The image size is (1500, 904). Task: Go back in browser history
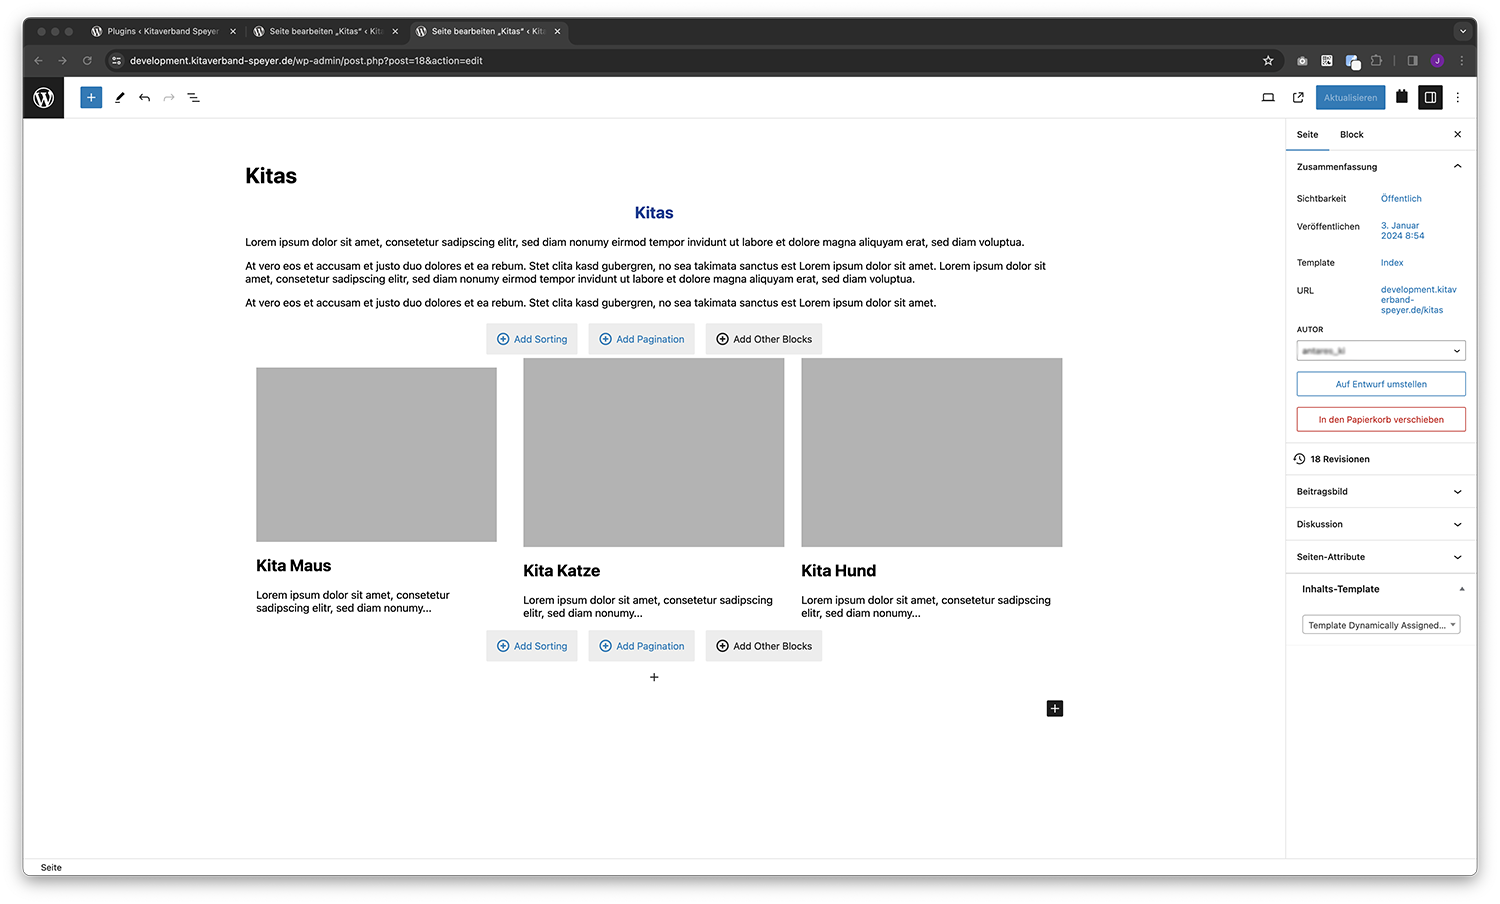point(39,61)
